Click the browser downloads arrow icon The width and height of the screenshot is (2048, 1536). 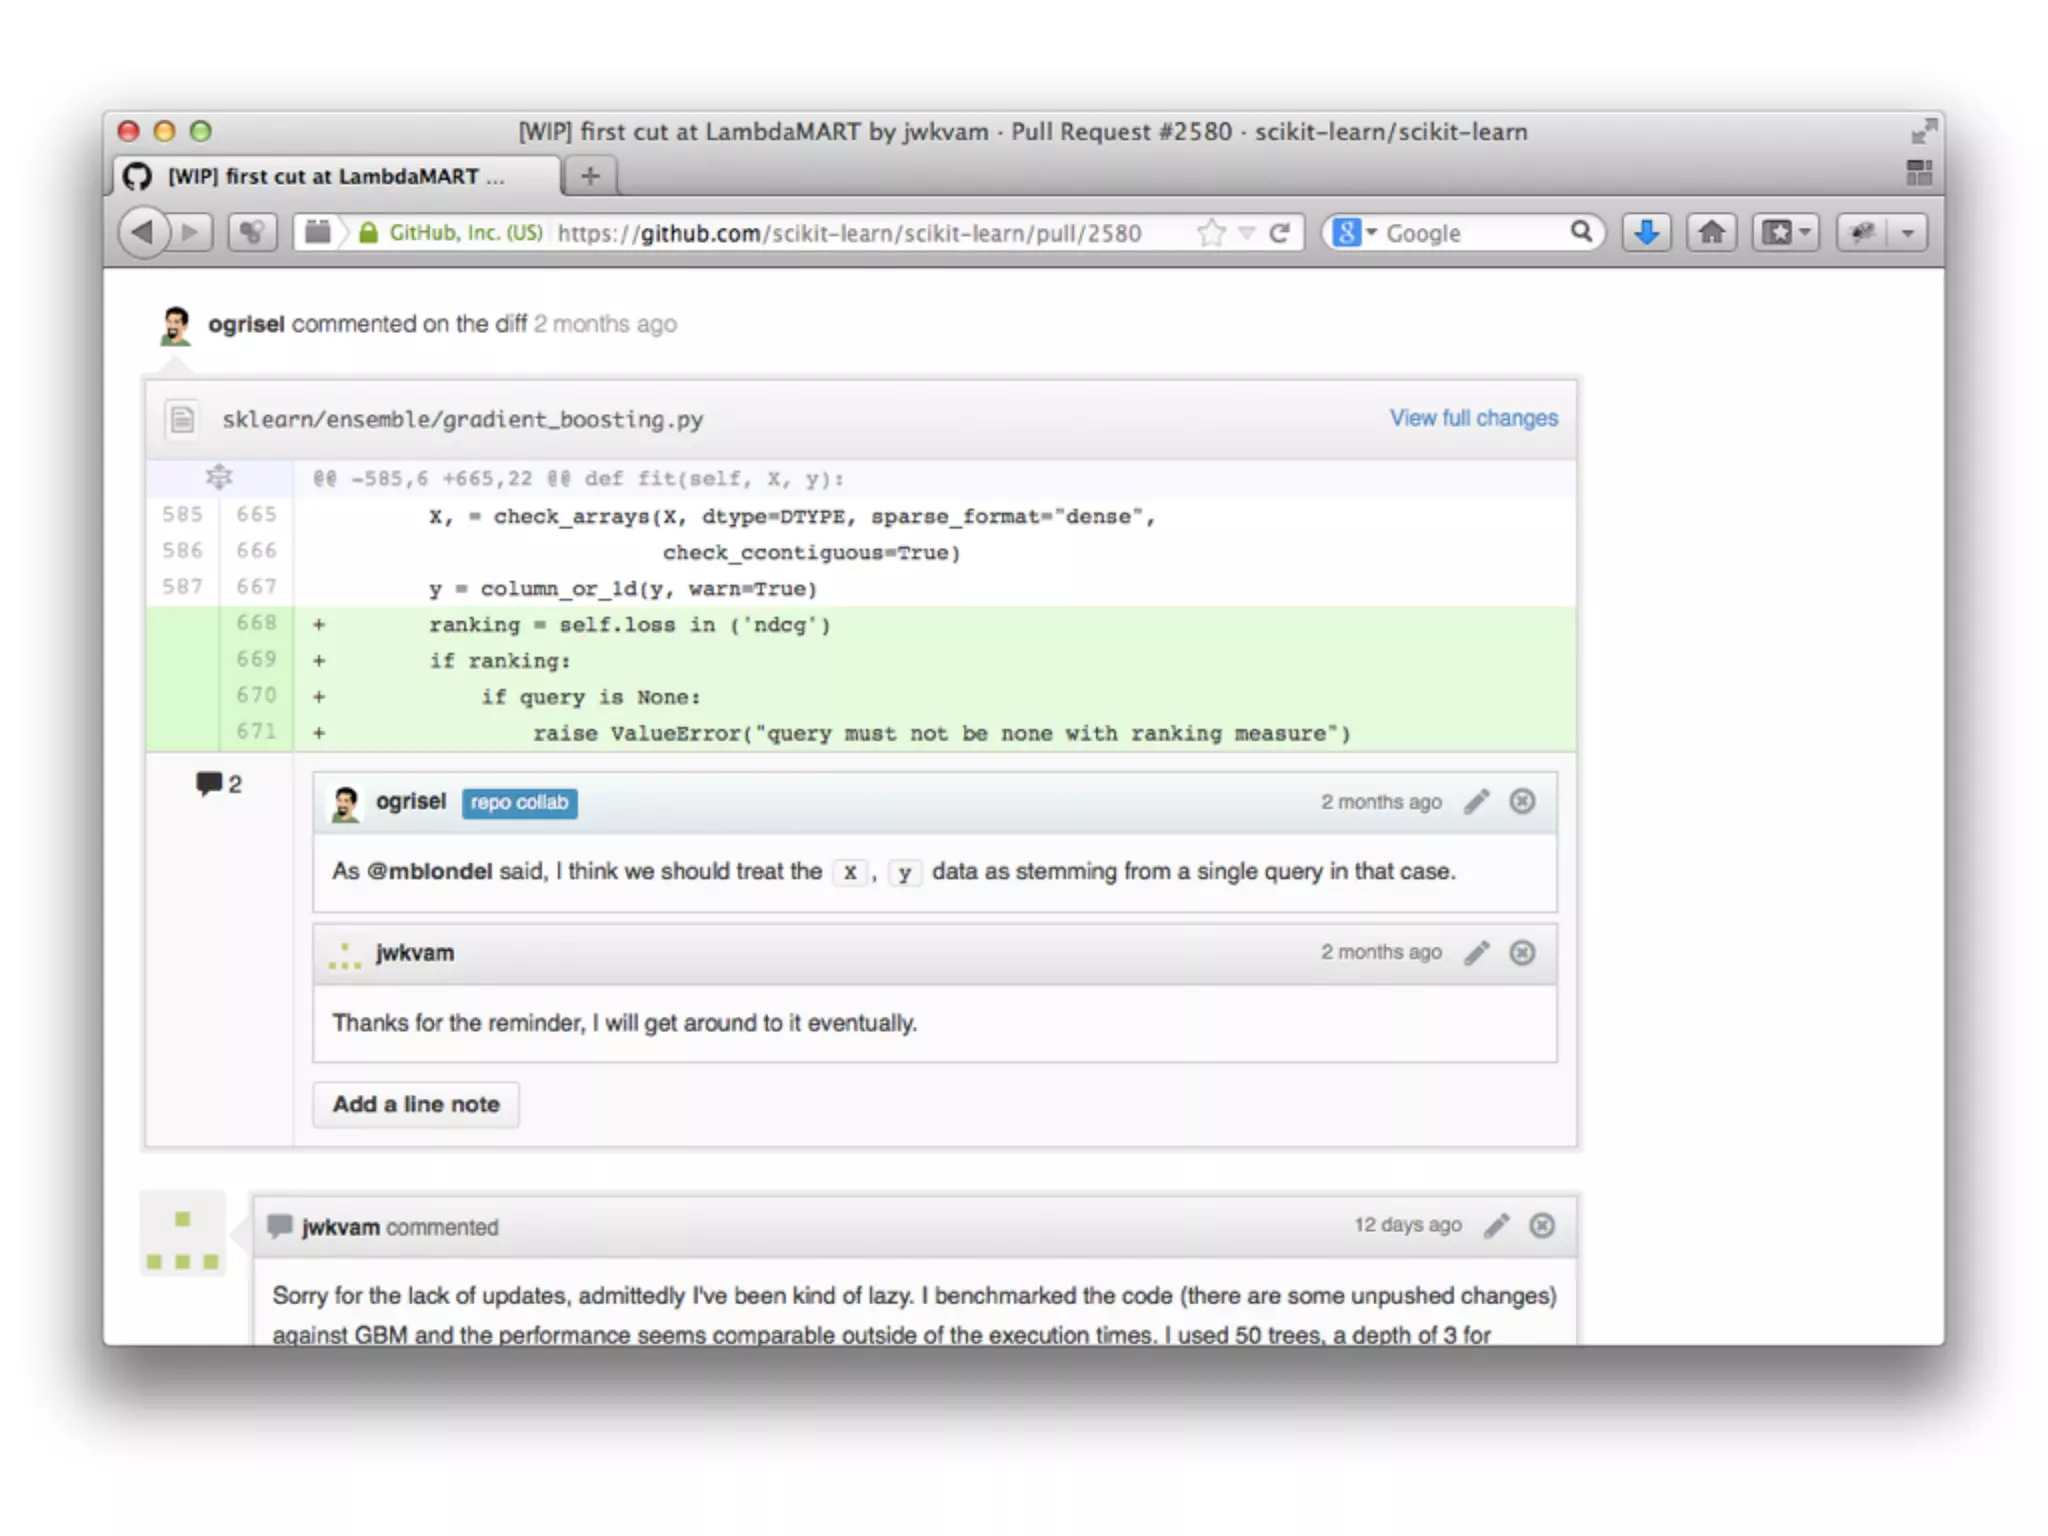pos(1646,233)
